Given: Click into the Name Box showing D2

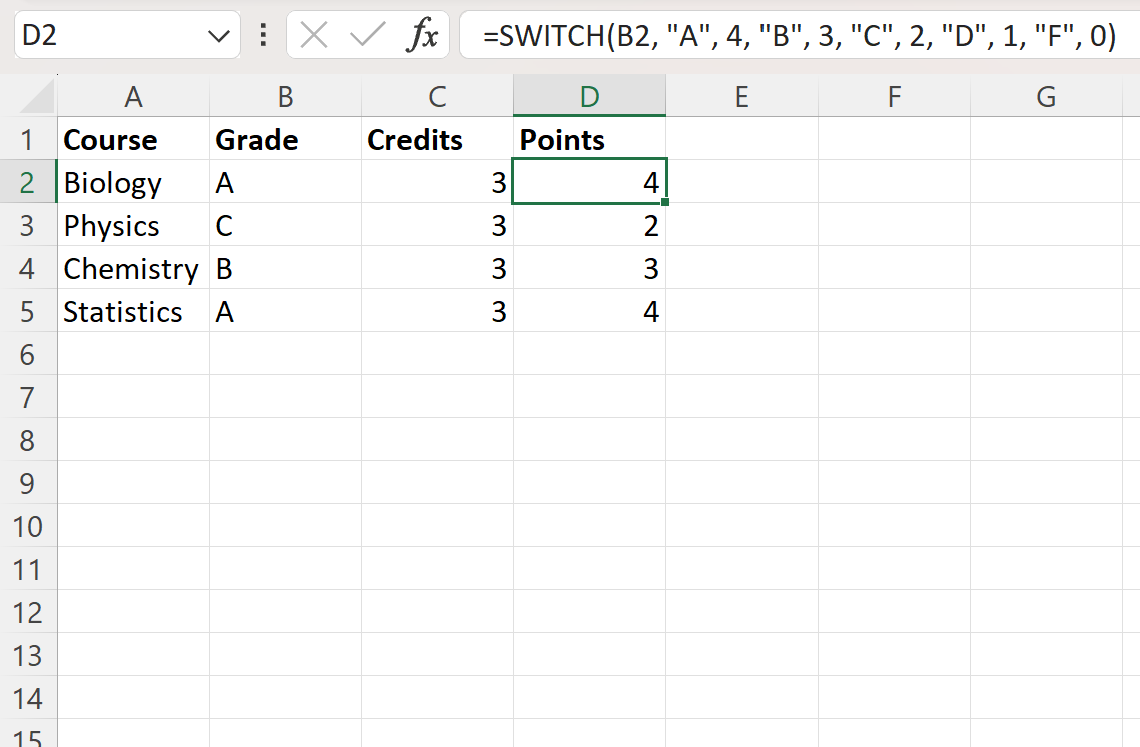Looking at the screenshot, I should 109,35.
